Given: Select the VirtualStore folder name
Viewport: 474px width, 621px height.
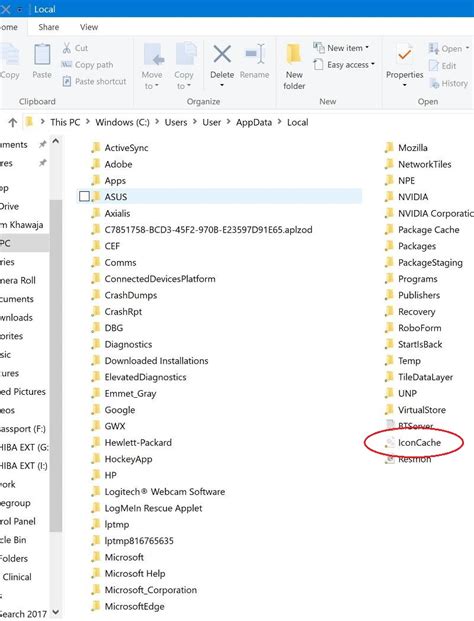Looking at the screenshot, I should 422,410.
